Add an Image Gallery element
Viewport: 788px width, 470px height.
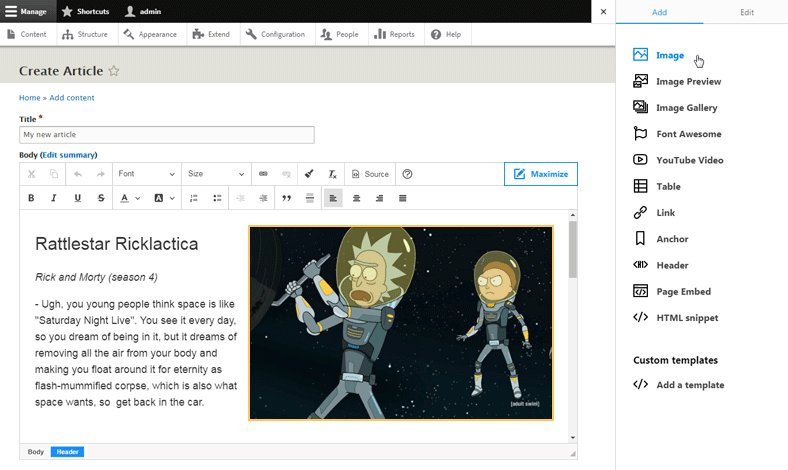(675, 108)
